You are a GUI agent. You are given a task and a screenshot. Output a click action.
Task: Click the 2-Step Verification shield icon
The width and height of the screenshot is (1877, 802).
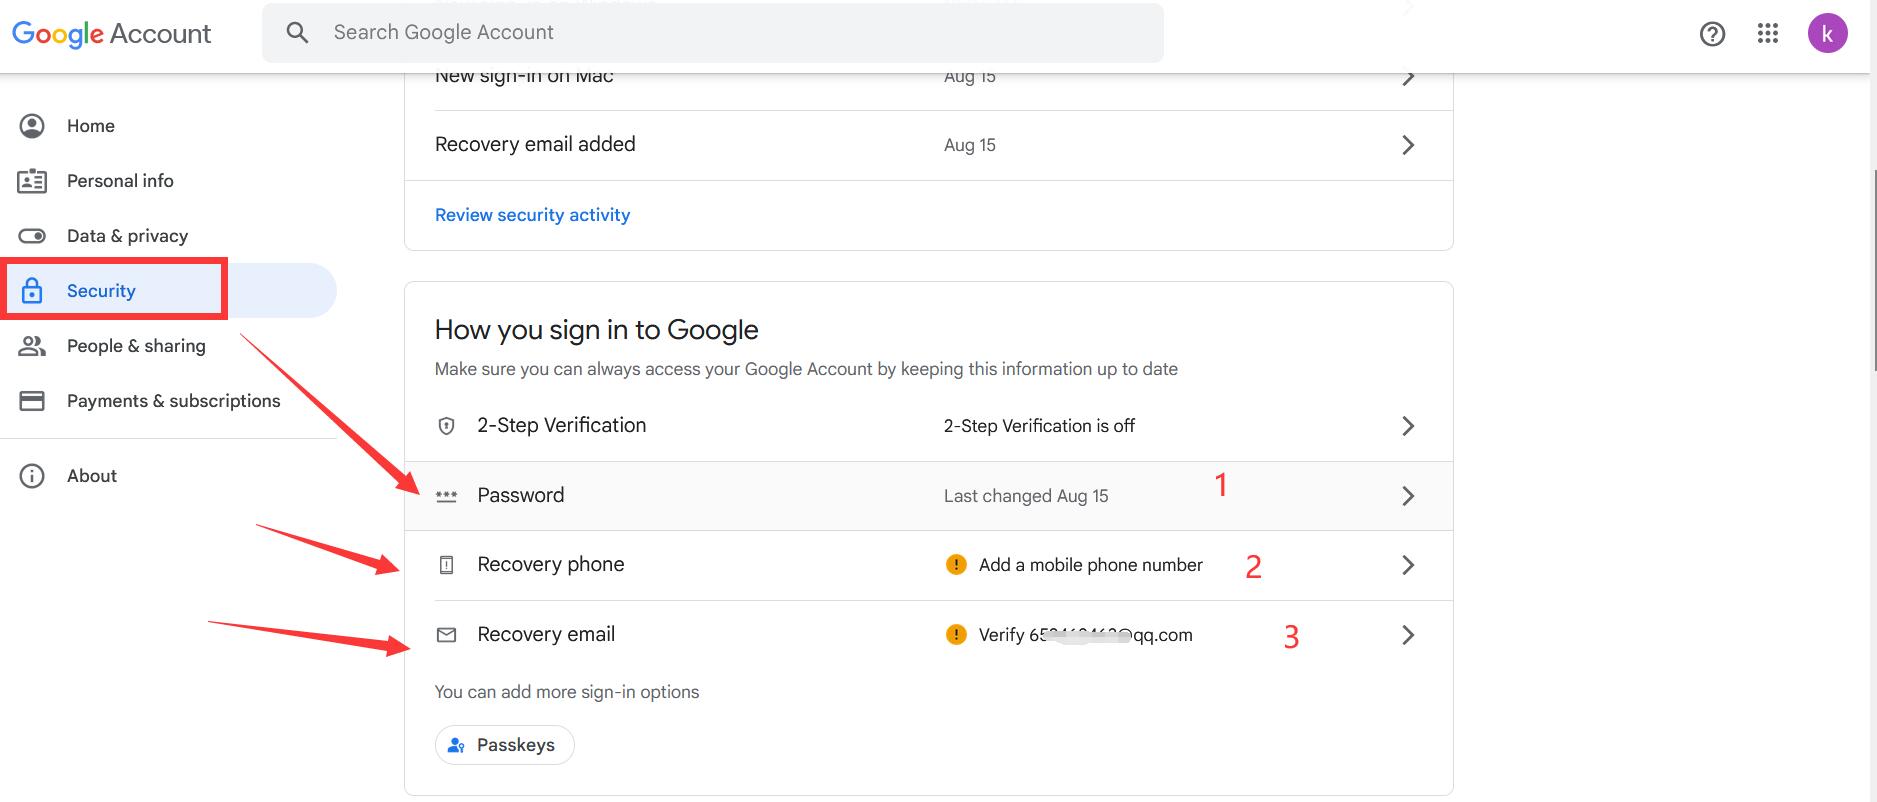(447, 426)
